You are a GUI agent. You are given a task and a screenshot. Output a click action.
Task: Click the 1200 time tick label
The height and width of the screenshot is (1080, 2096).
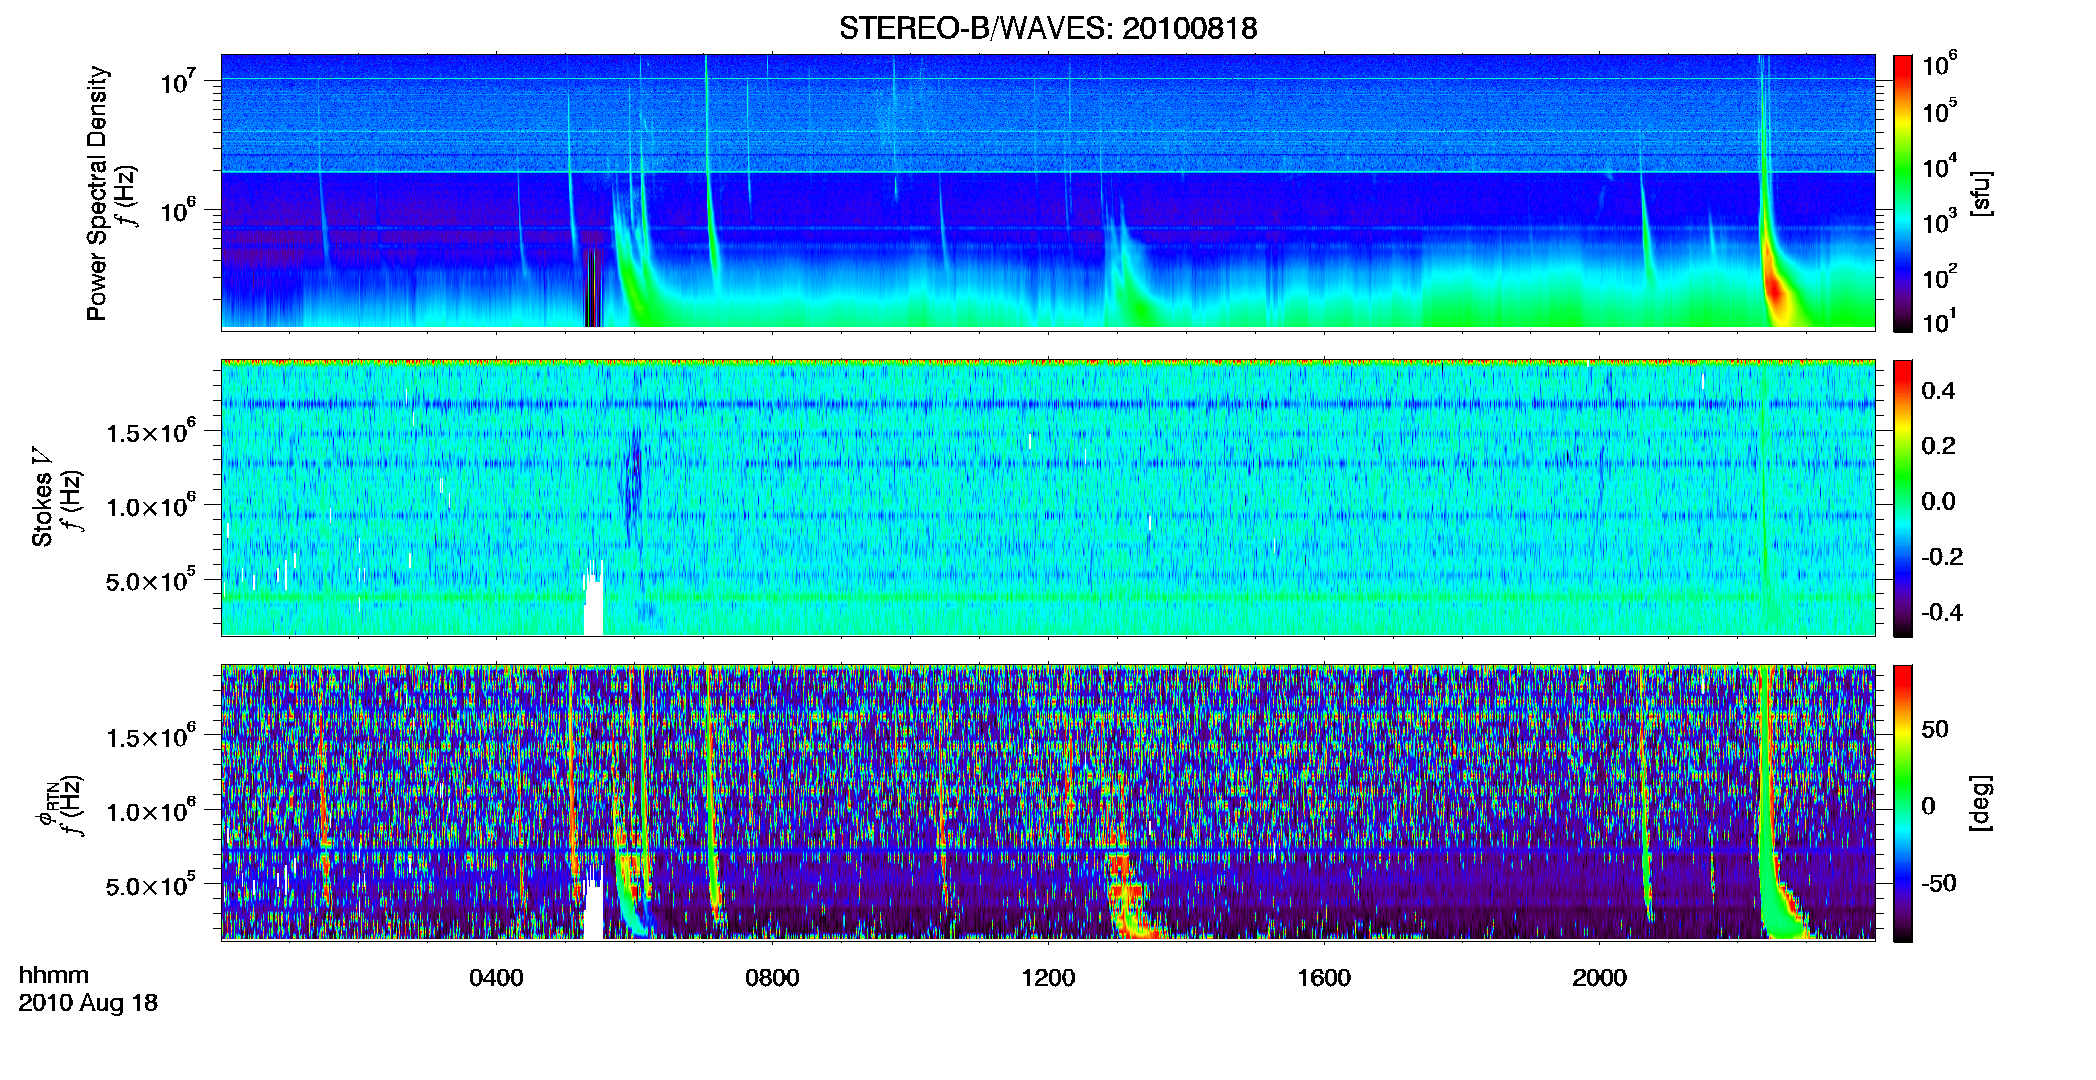pos(1048,978)
